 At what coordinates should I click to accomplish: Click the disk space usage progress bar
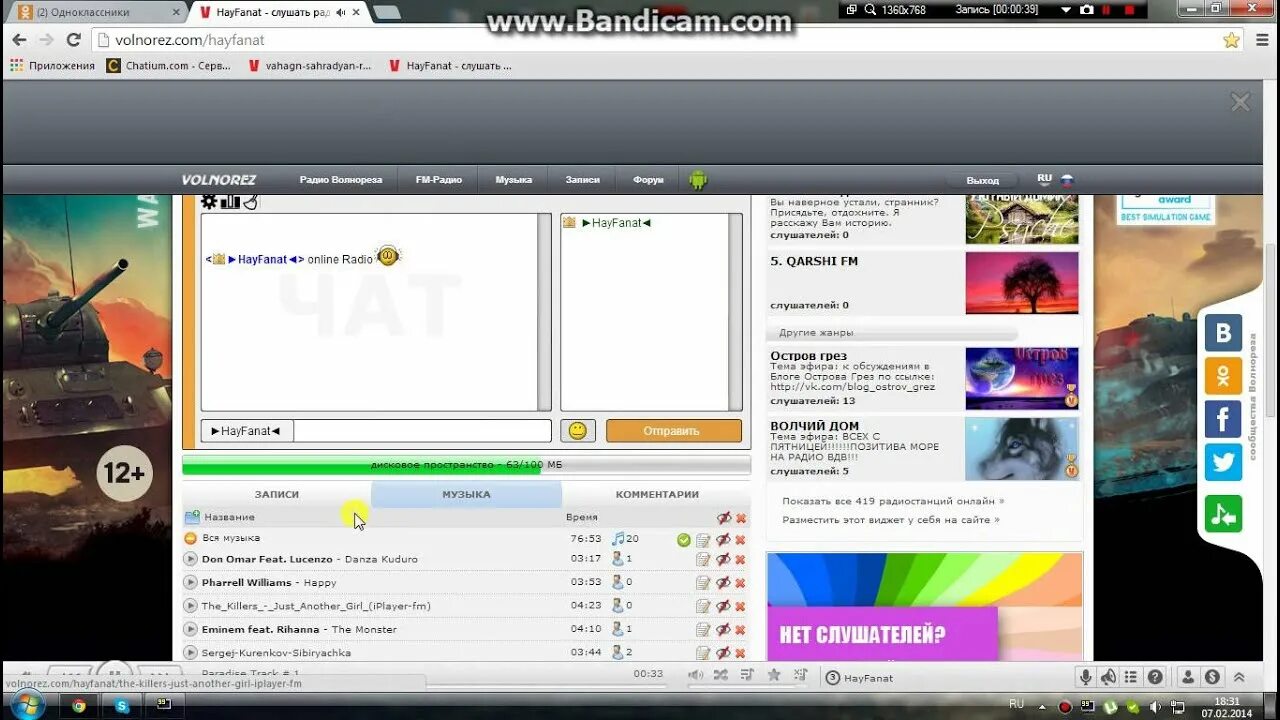click(x=466, y=465)
